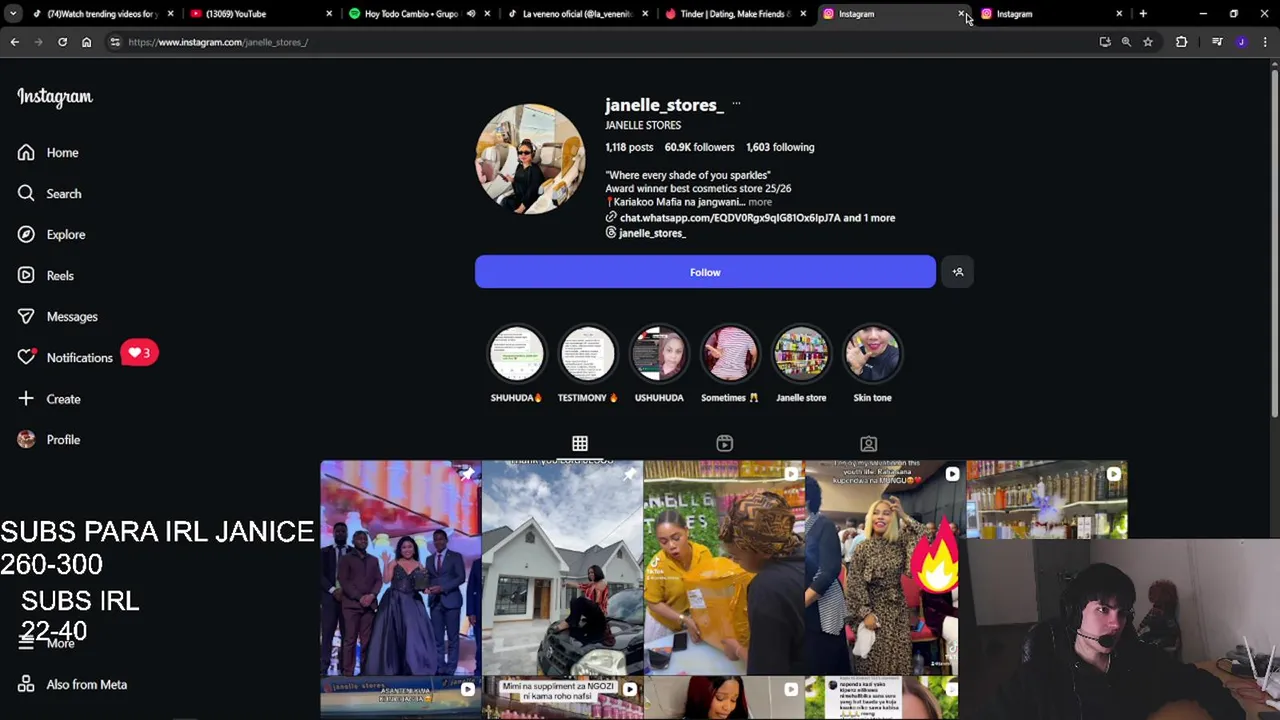Click the Instagram logo
Viewport: 1280px width, 720px height.
tap(55, 97)
